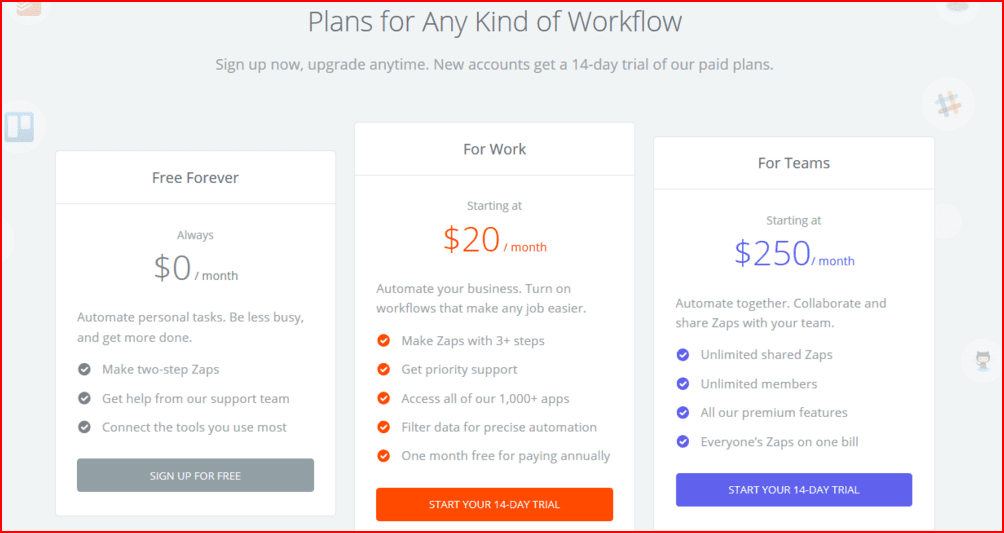Image resolution: width=1004 pixels, height=533 pixels.
Task: Click the Trello logo icon
Action: coord(19,127)
